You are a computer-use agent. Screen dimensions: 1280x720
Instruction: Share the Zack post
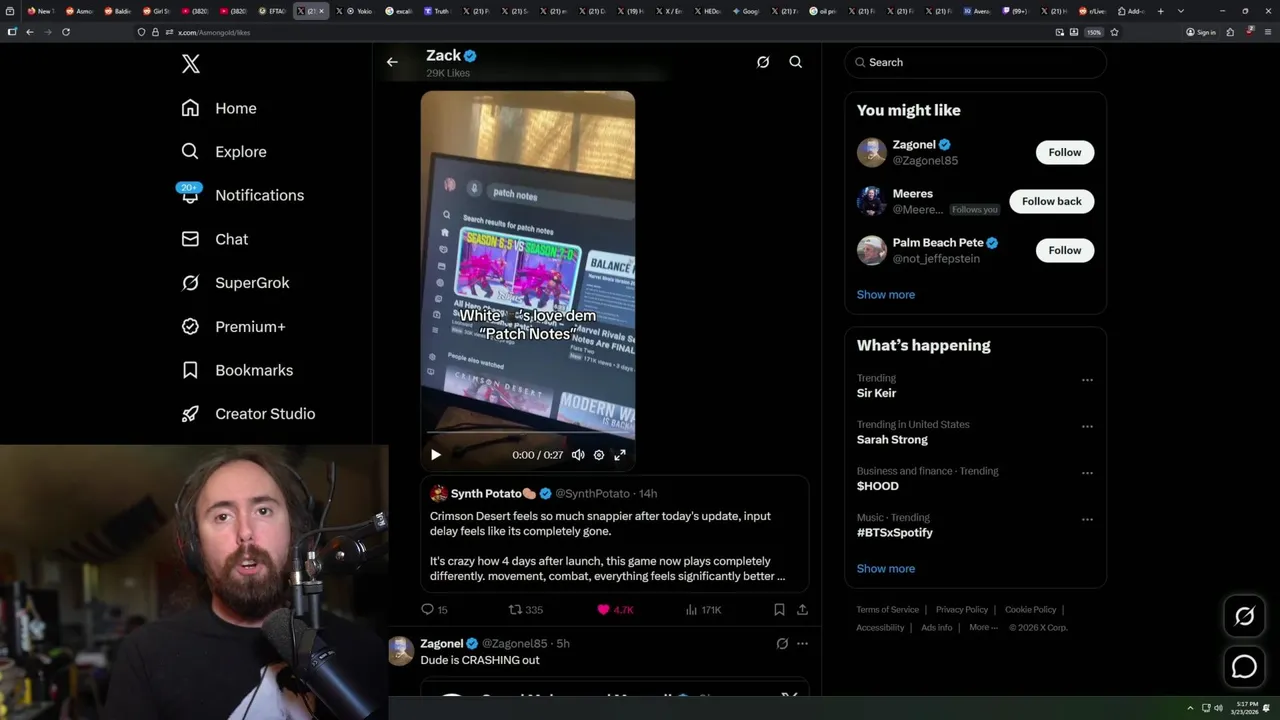point(802,609)
